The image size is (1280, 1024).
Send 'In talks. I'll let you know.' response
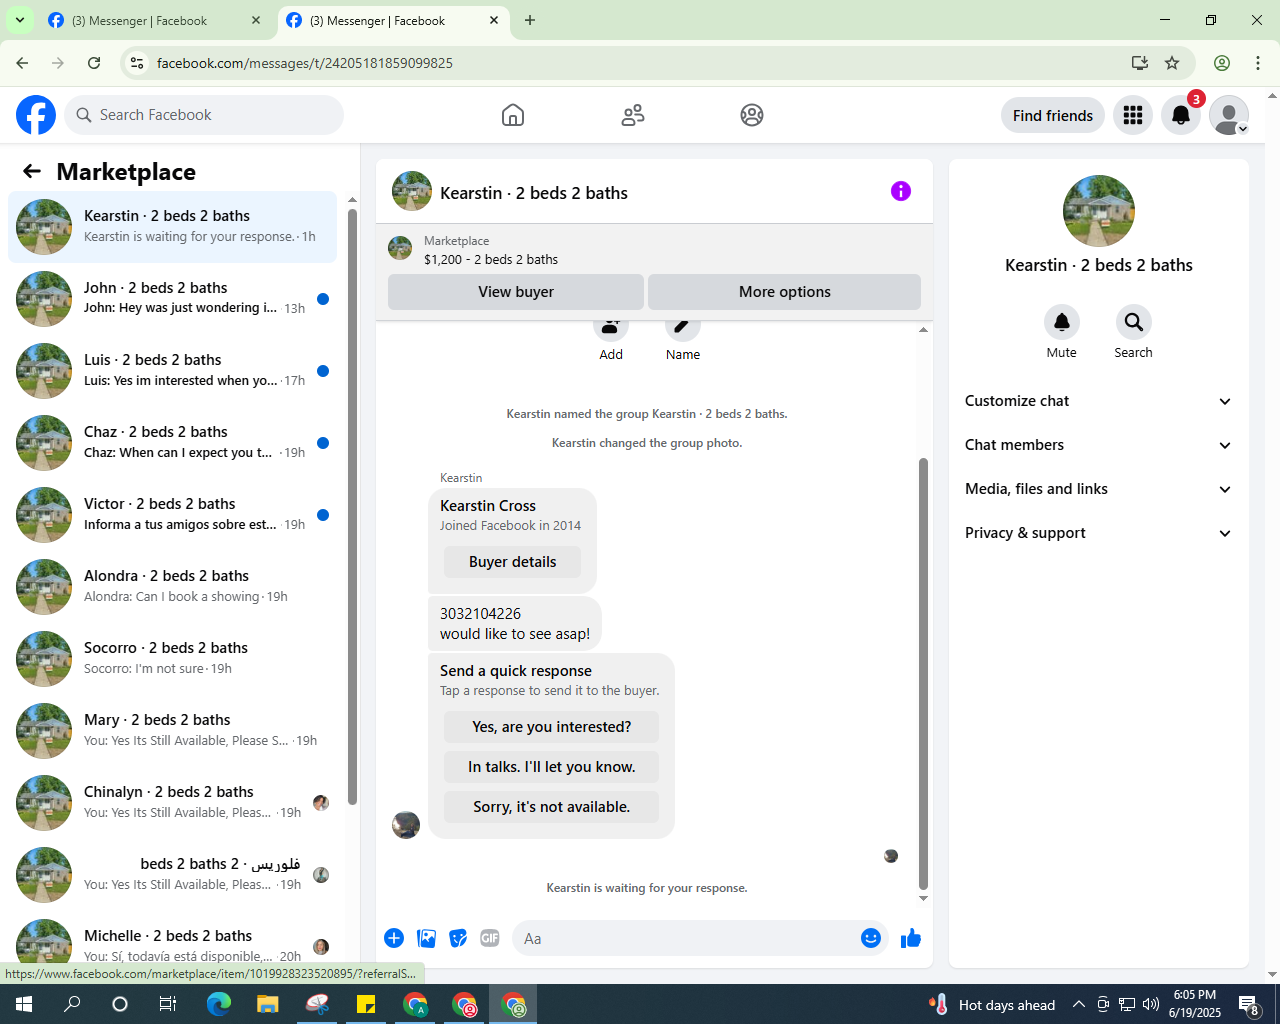pyautogui.click(x=552, y=767)
